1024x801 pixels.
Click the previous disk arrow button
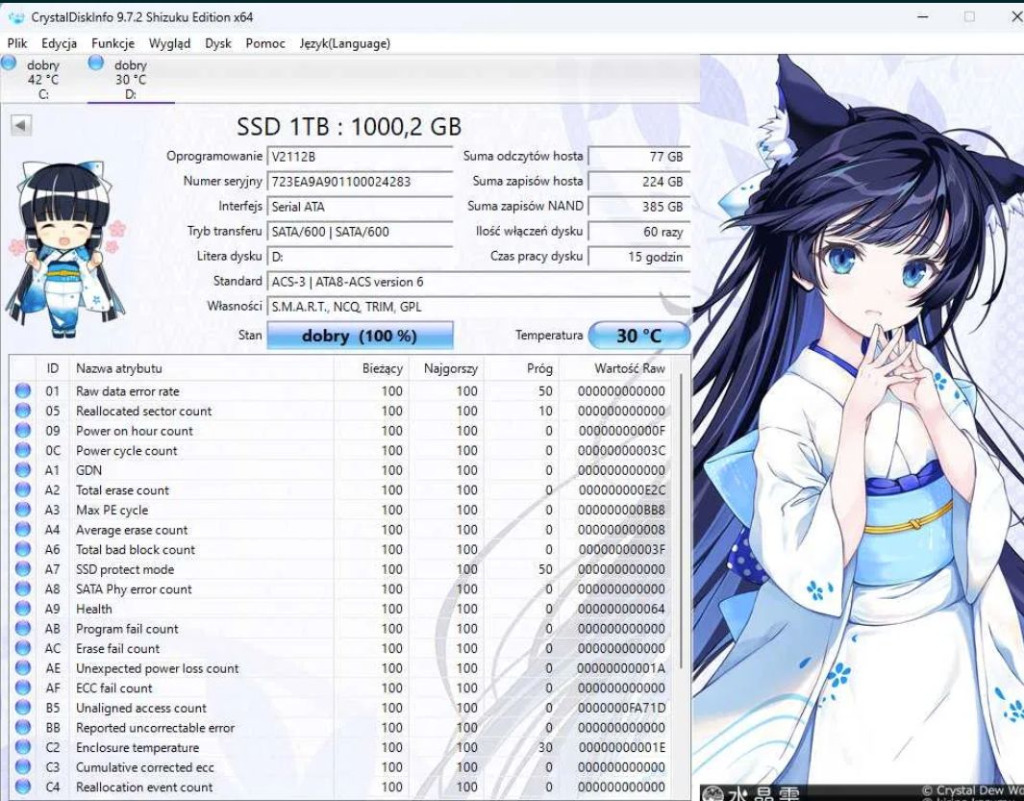click(21, 125)
